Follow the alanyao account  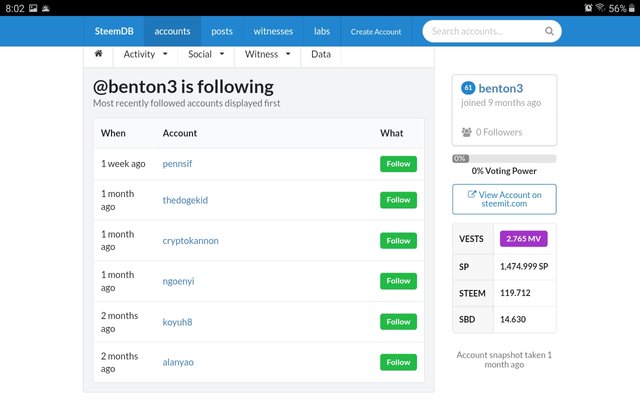point(398,362)
